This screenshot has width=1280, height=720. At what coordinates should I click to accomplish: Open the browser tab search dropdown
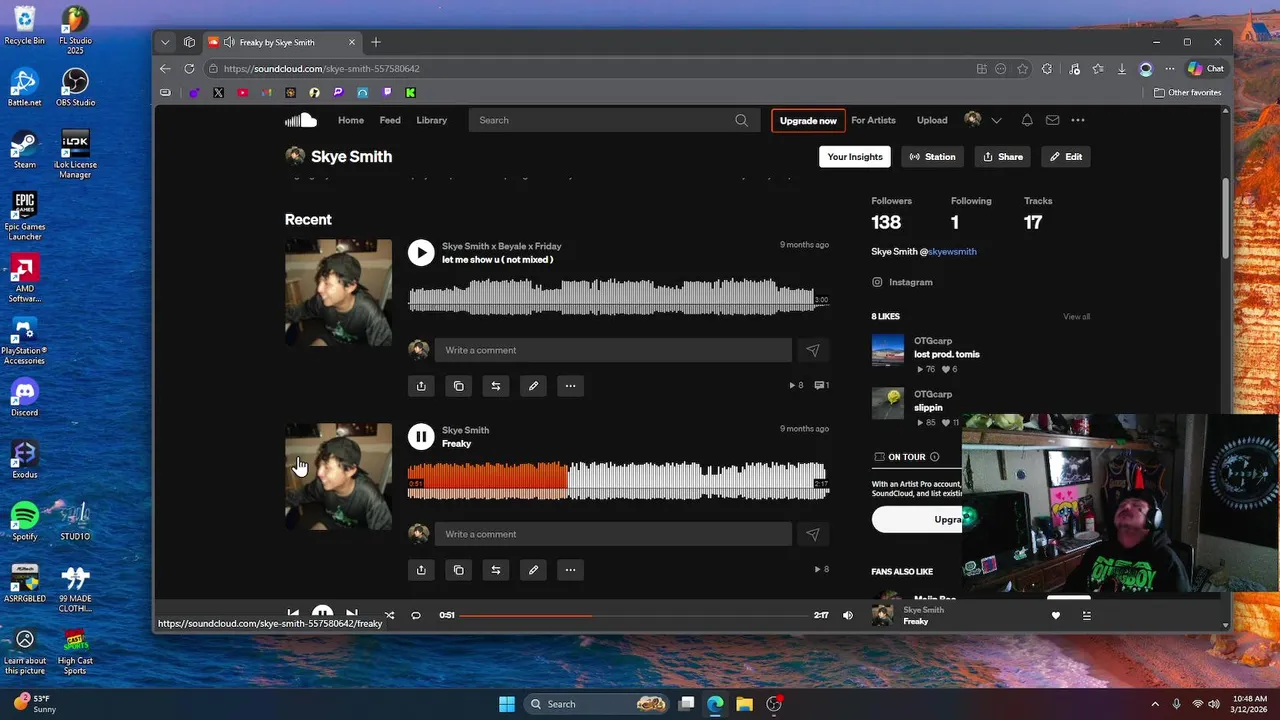coord(165,42)
